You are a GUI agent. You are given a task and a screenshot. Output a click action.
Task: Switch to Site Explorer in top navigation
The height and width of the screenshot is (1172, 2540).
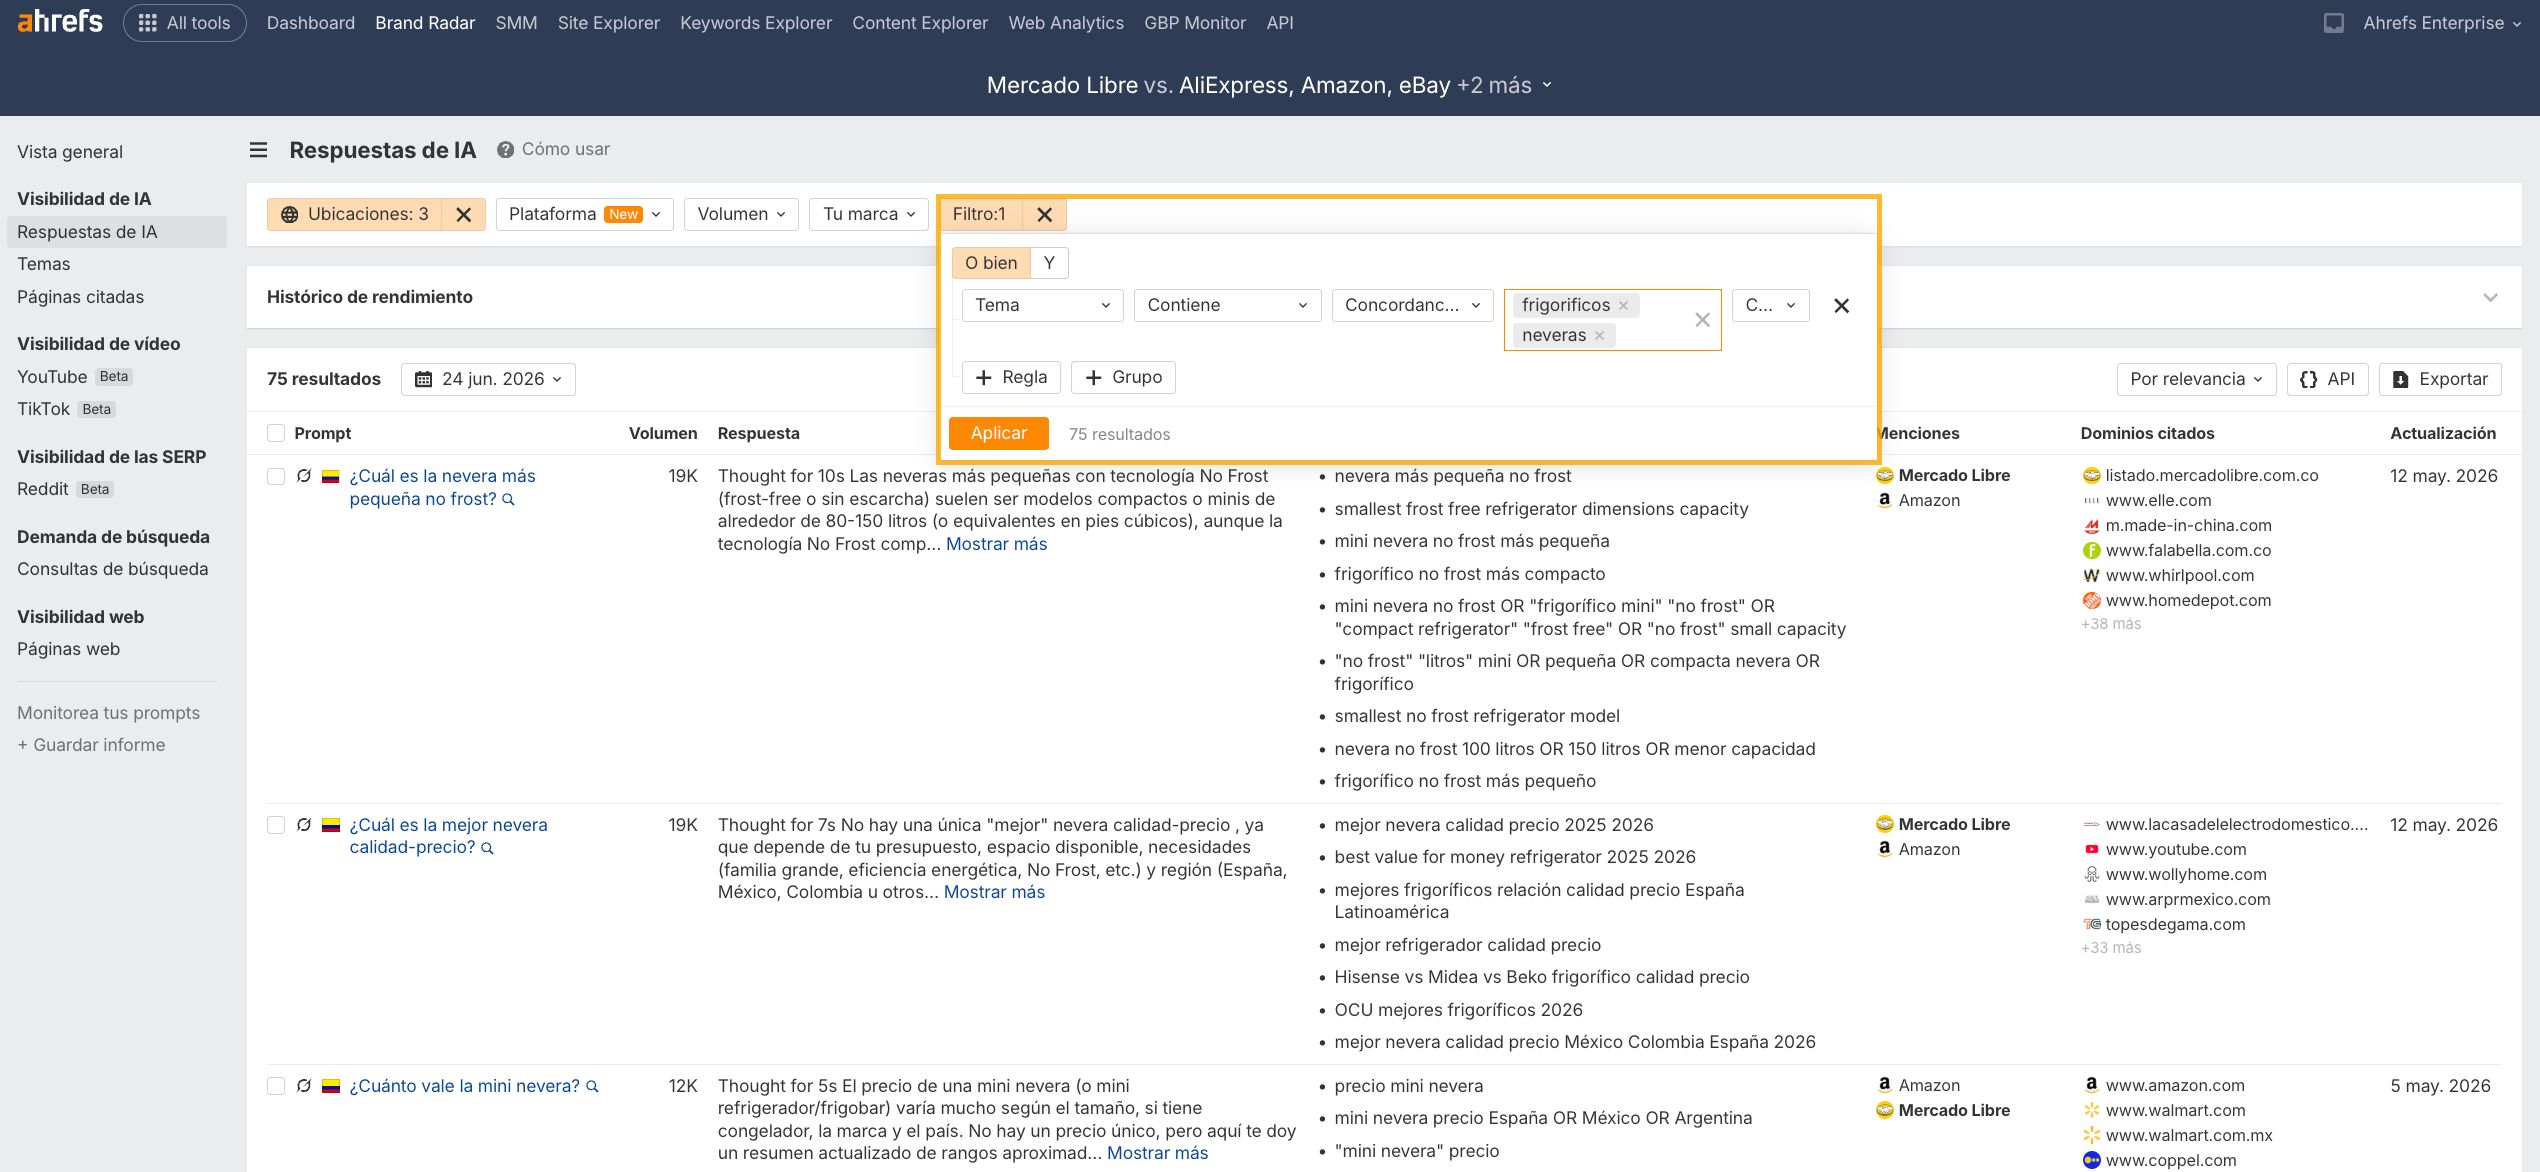[608, 22]
